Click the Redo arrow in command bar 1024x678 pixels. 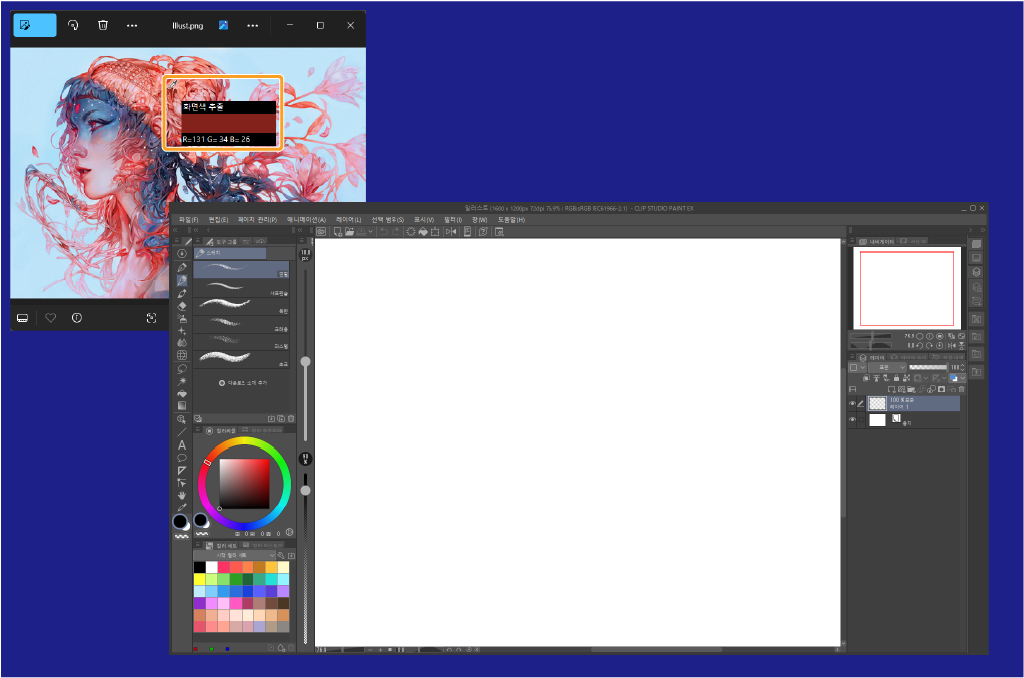coord(396,231)
